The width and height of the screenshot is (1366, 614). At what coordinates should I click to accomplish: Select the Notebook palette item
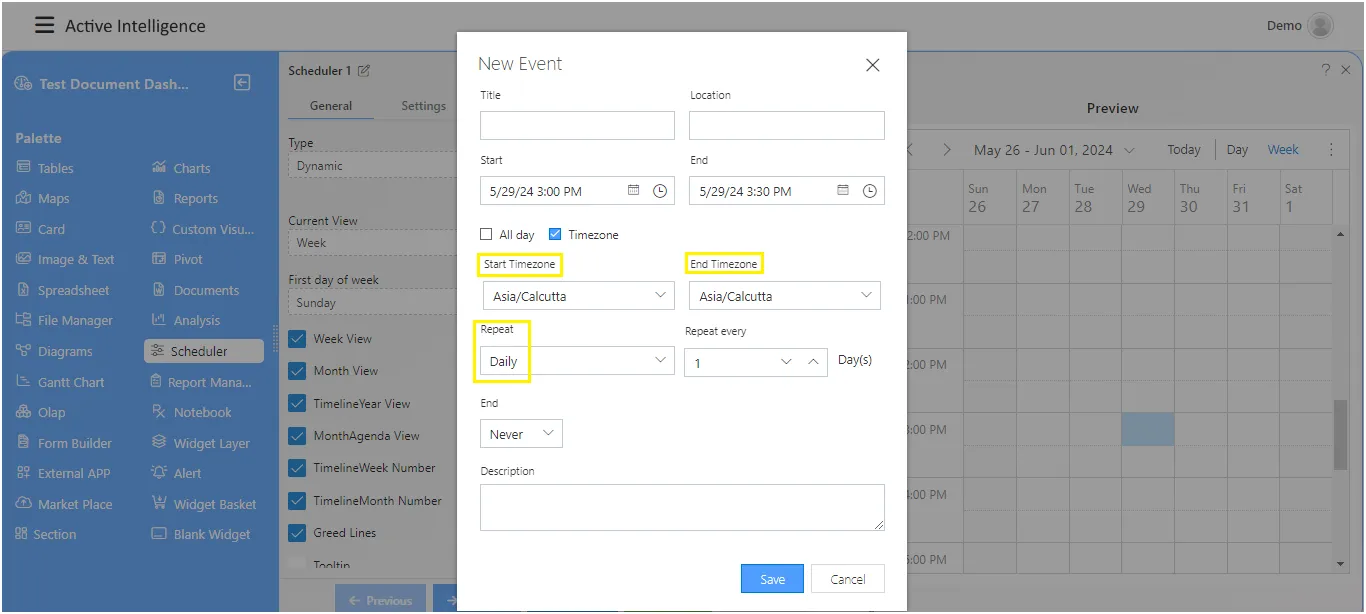(x=191, y=412)
